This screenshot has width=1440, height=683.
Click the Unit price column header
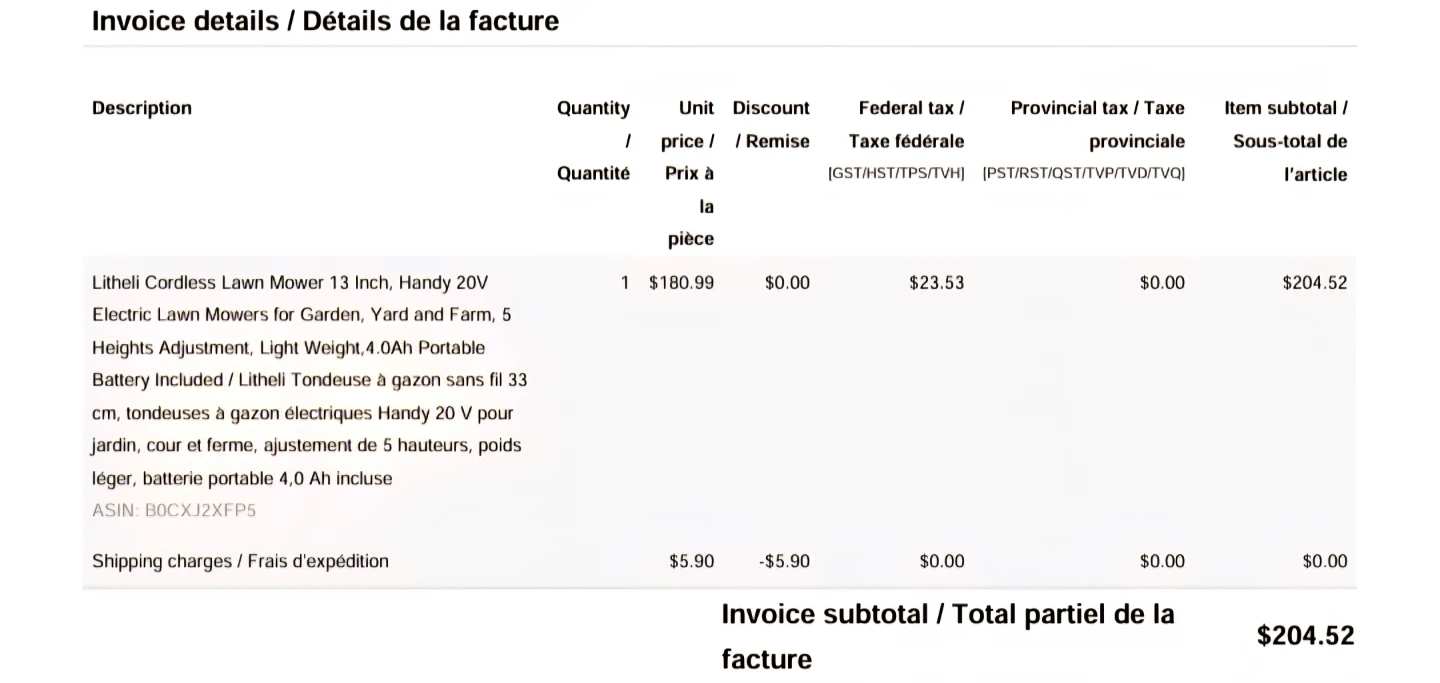point(688,174)
